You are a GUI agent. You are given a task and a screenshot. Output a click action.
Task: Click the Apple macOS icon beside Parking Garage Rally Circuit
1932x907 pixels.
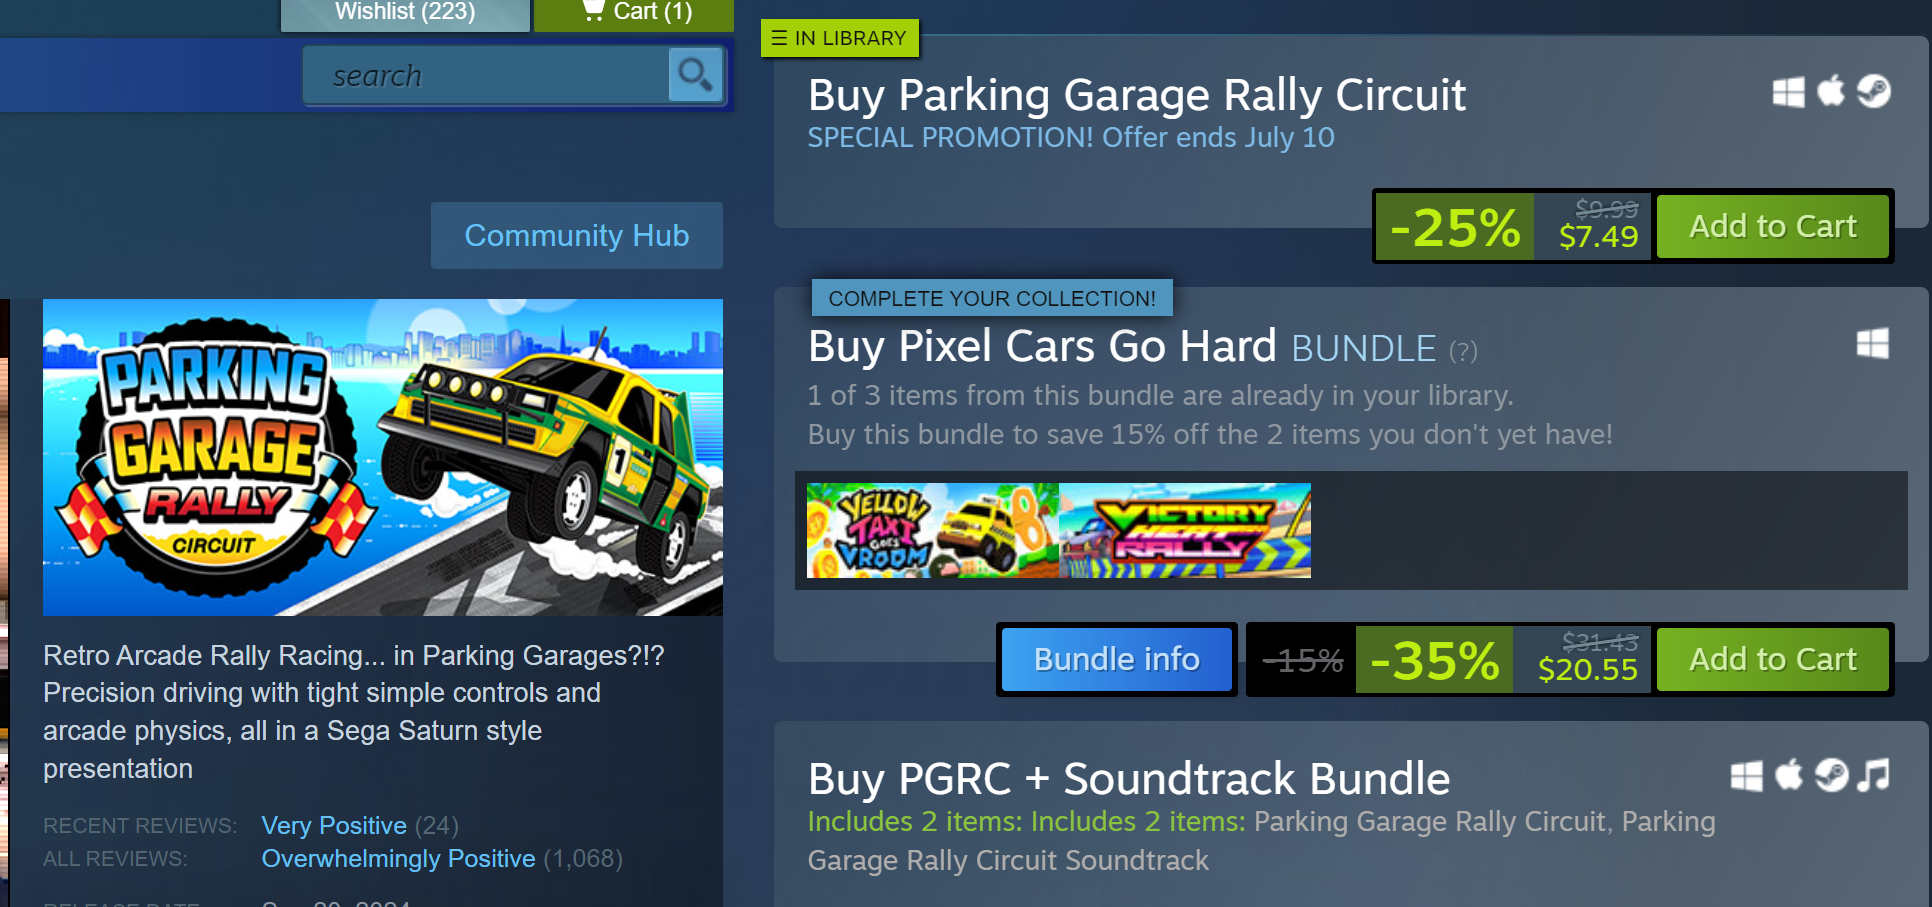click(x=1831, y=91)
